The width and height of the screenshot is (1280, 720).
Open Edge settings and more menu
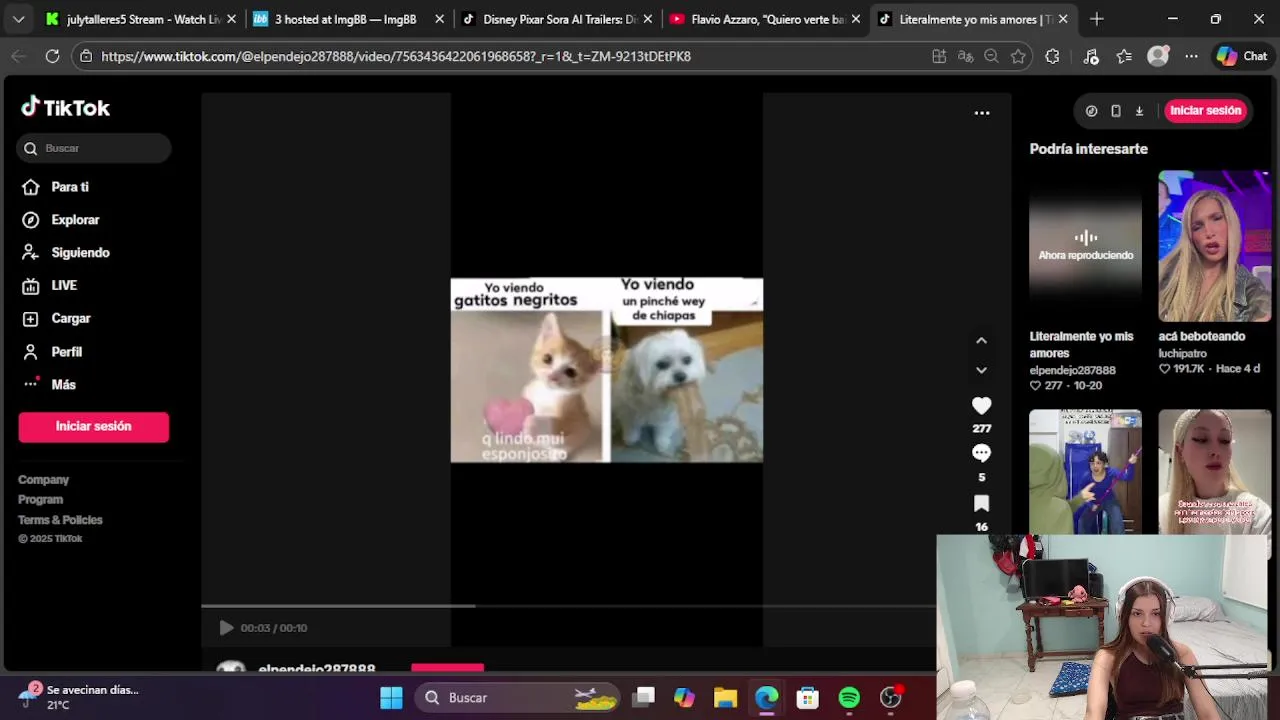(x=1191, y=57)
